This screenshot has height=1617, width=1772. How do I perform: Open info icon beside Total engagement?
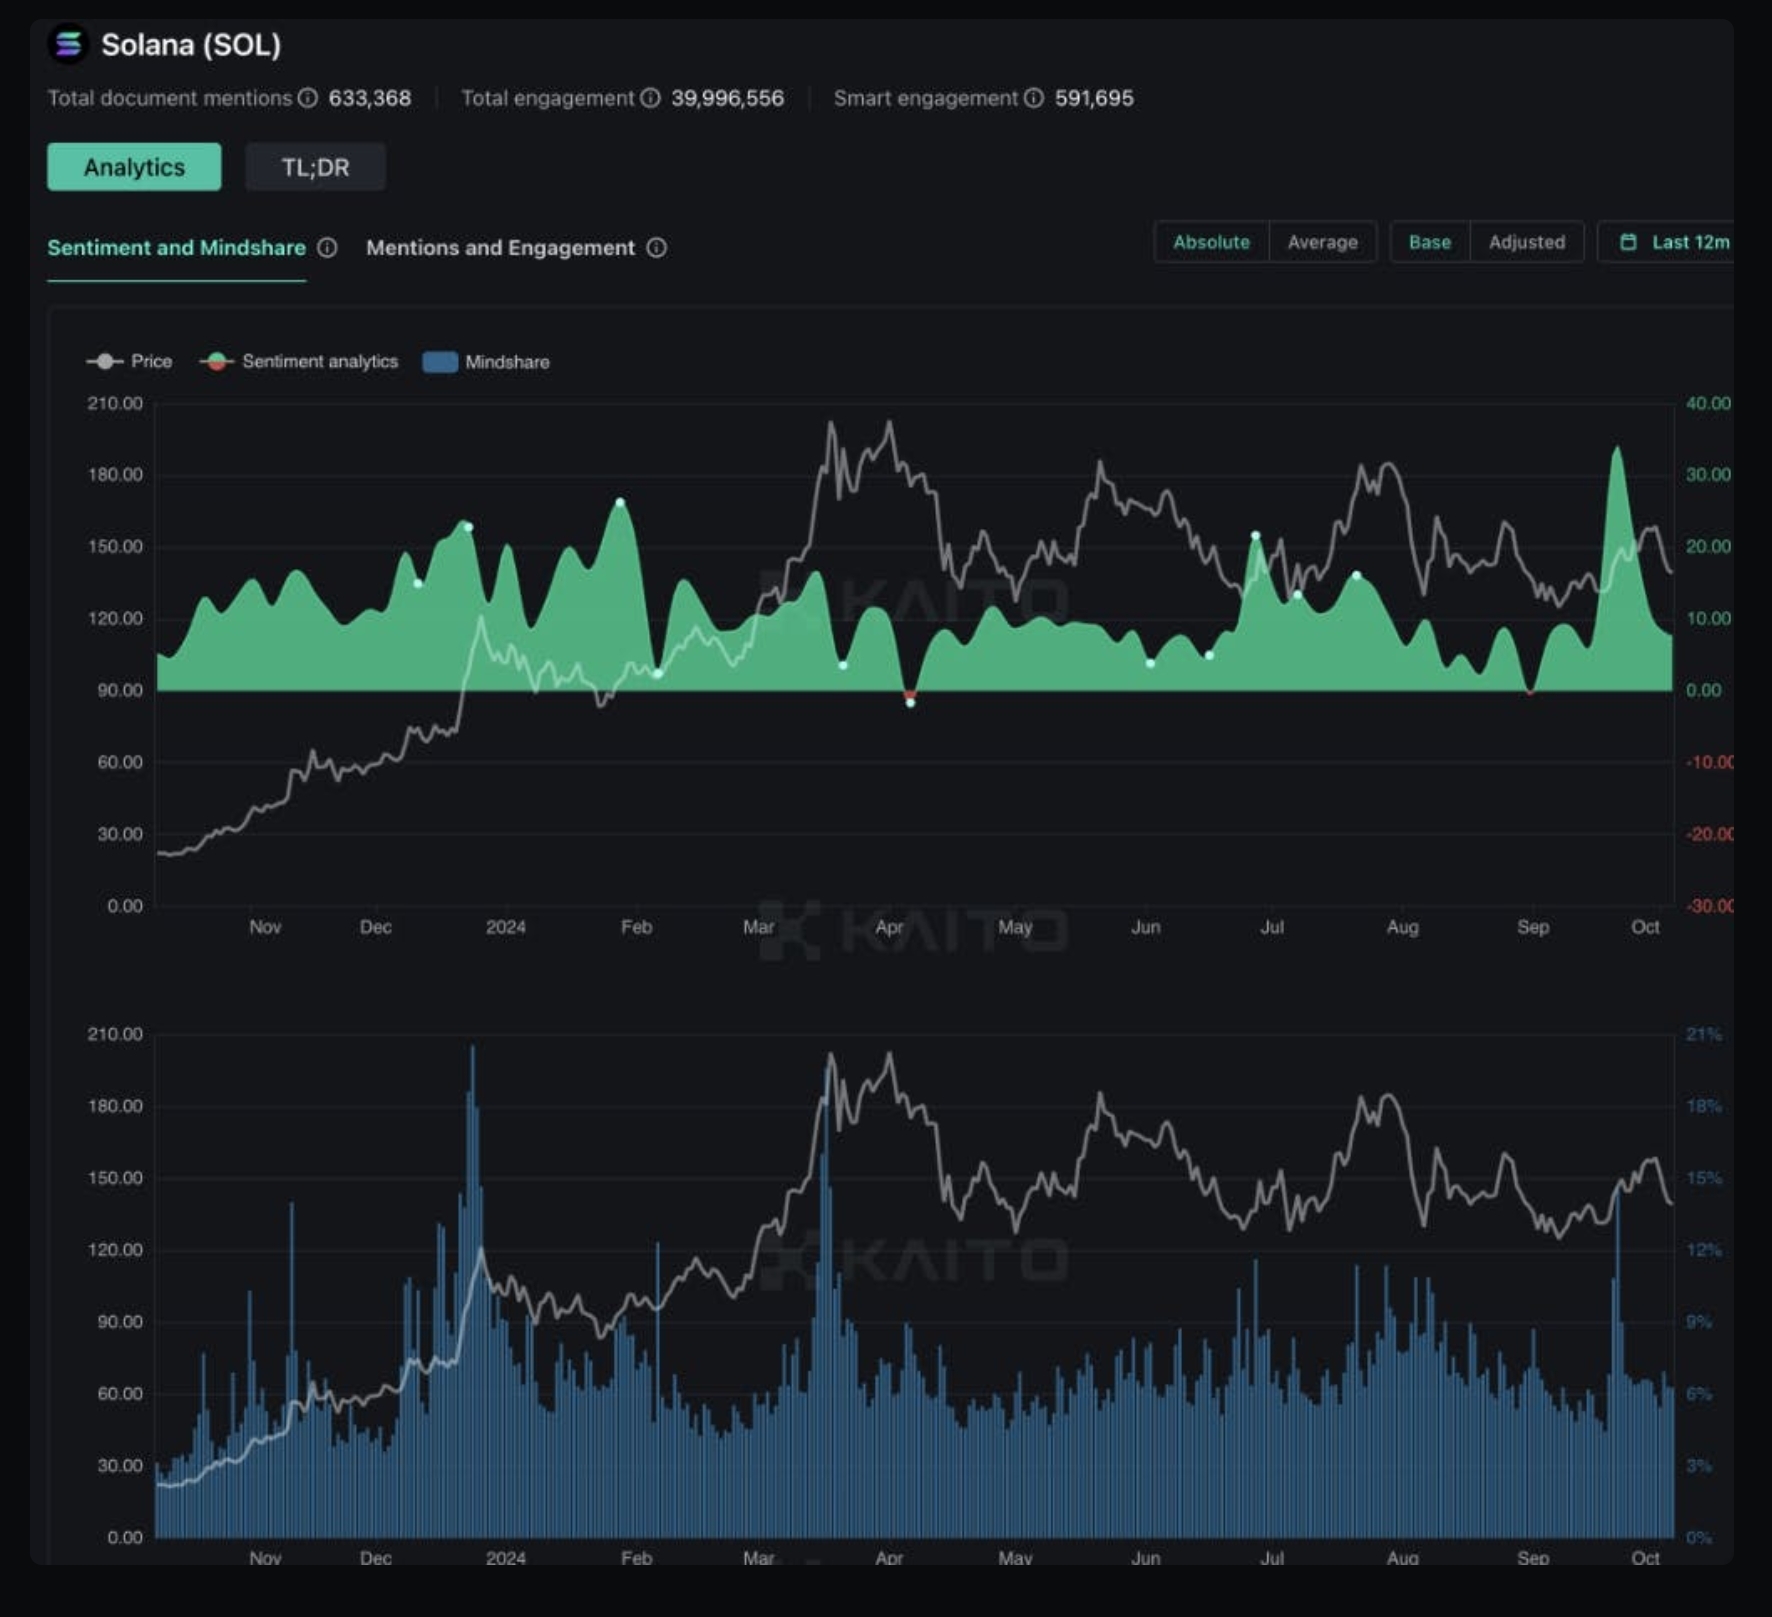point(650,98)
